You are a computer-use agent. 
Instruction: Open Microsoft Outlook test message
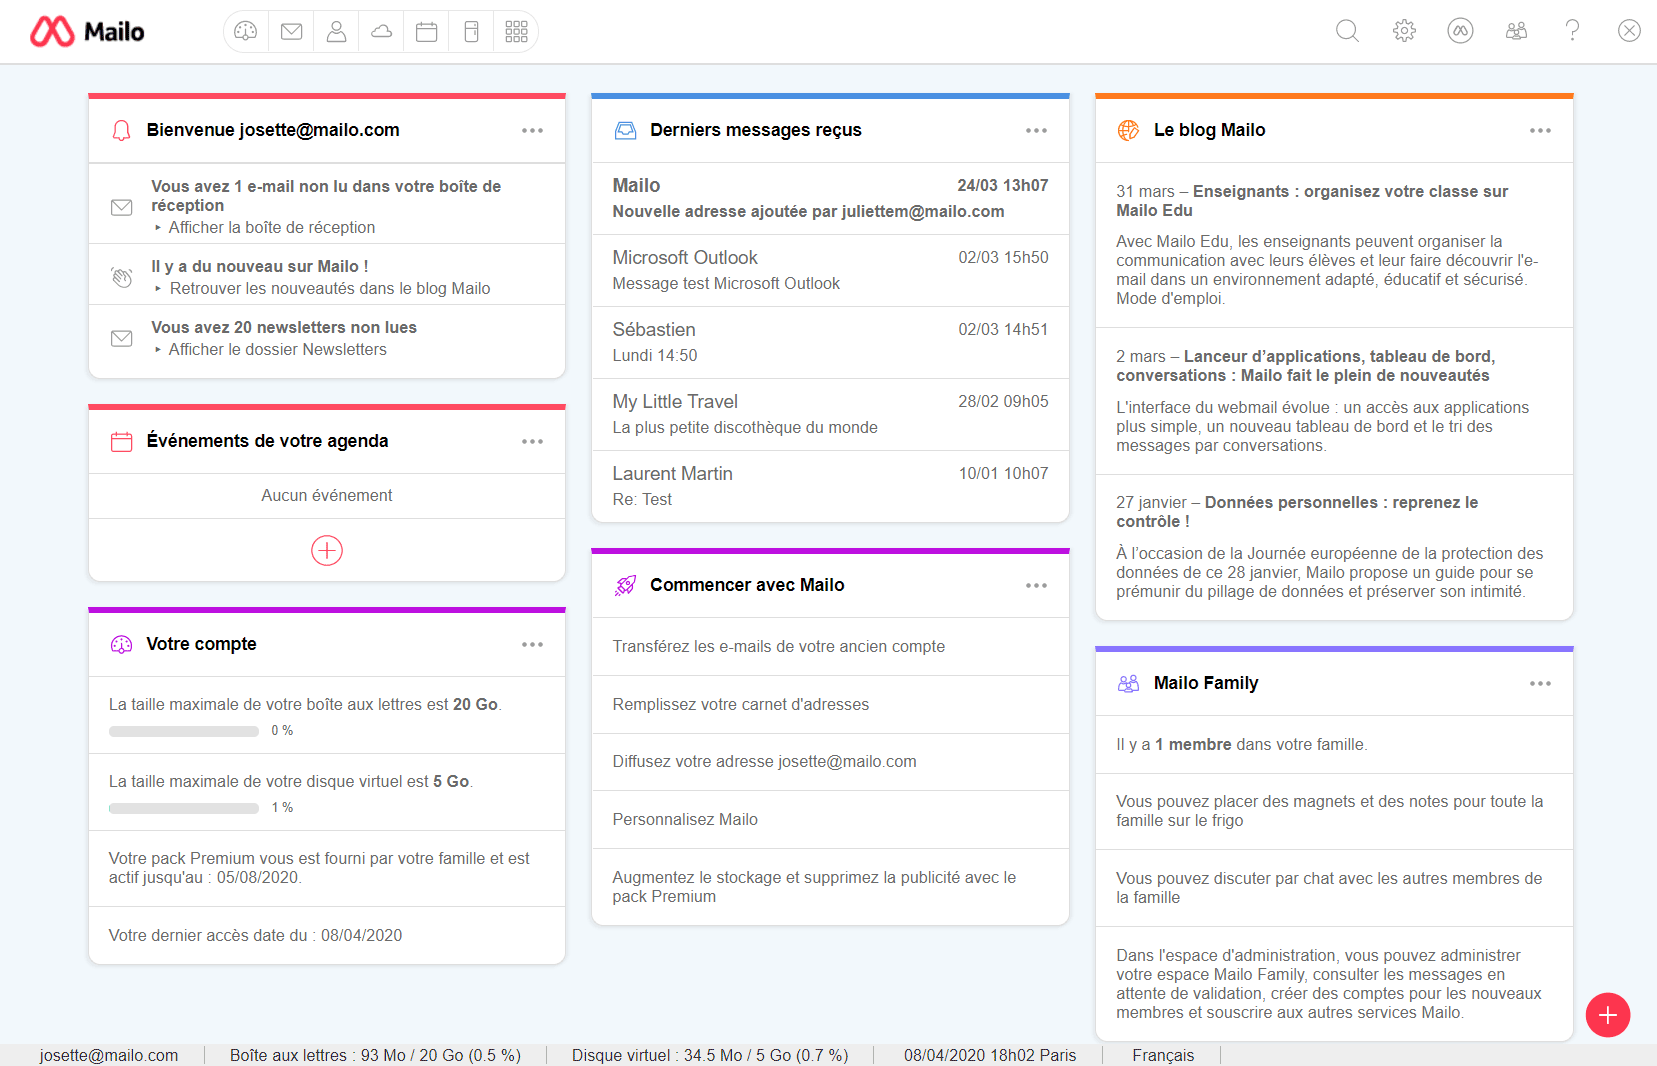pos(830,270)
